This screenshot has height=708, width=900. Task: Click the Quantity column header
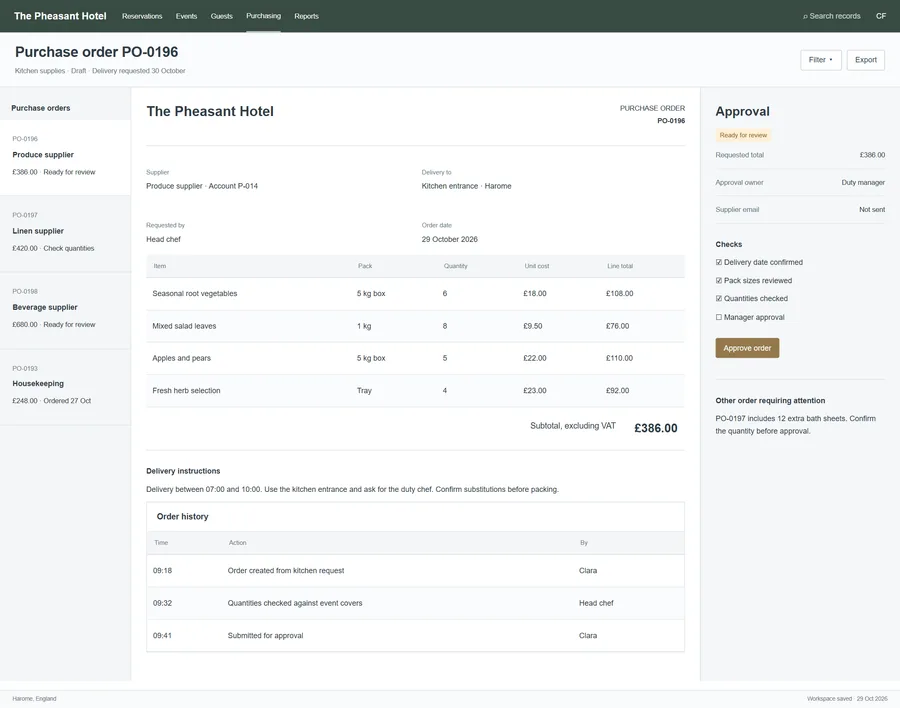pos(456,266)
